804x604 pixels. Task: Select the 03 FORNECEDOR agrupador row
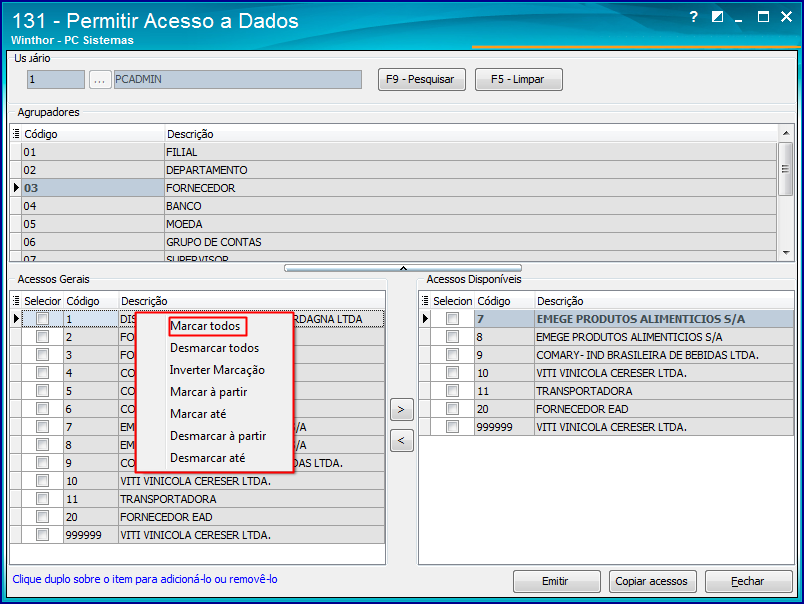(393, 188)
